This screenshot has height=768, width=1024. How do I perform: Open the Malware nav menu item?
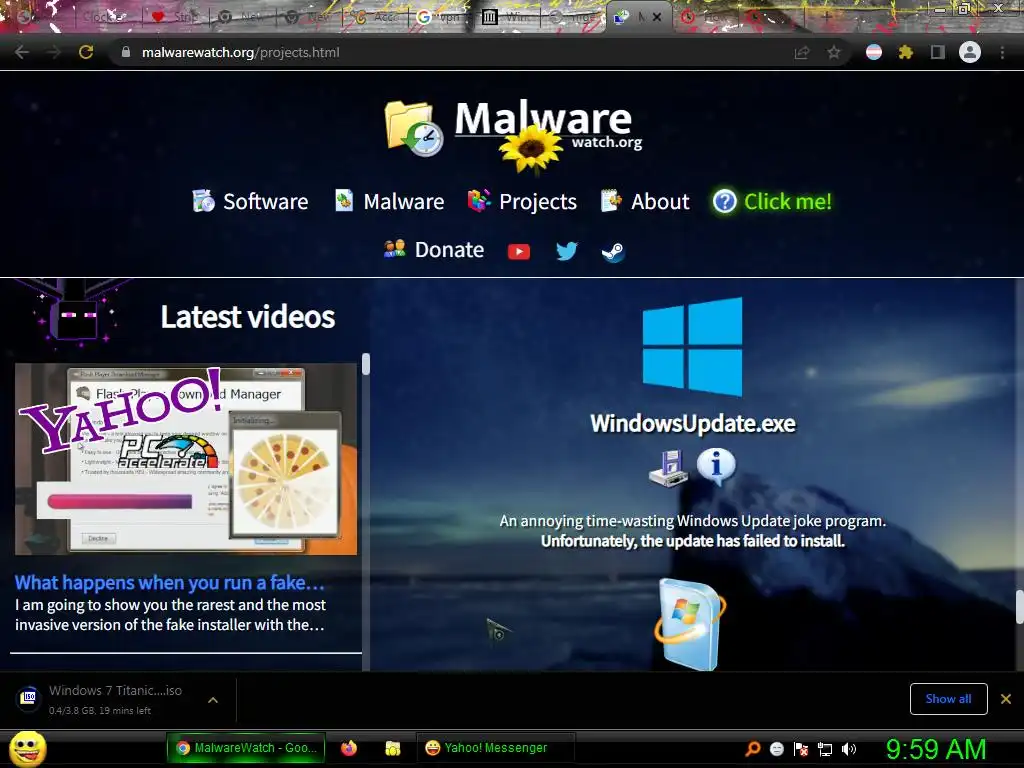click(389, 201)
